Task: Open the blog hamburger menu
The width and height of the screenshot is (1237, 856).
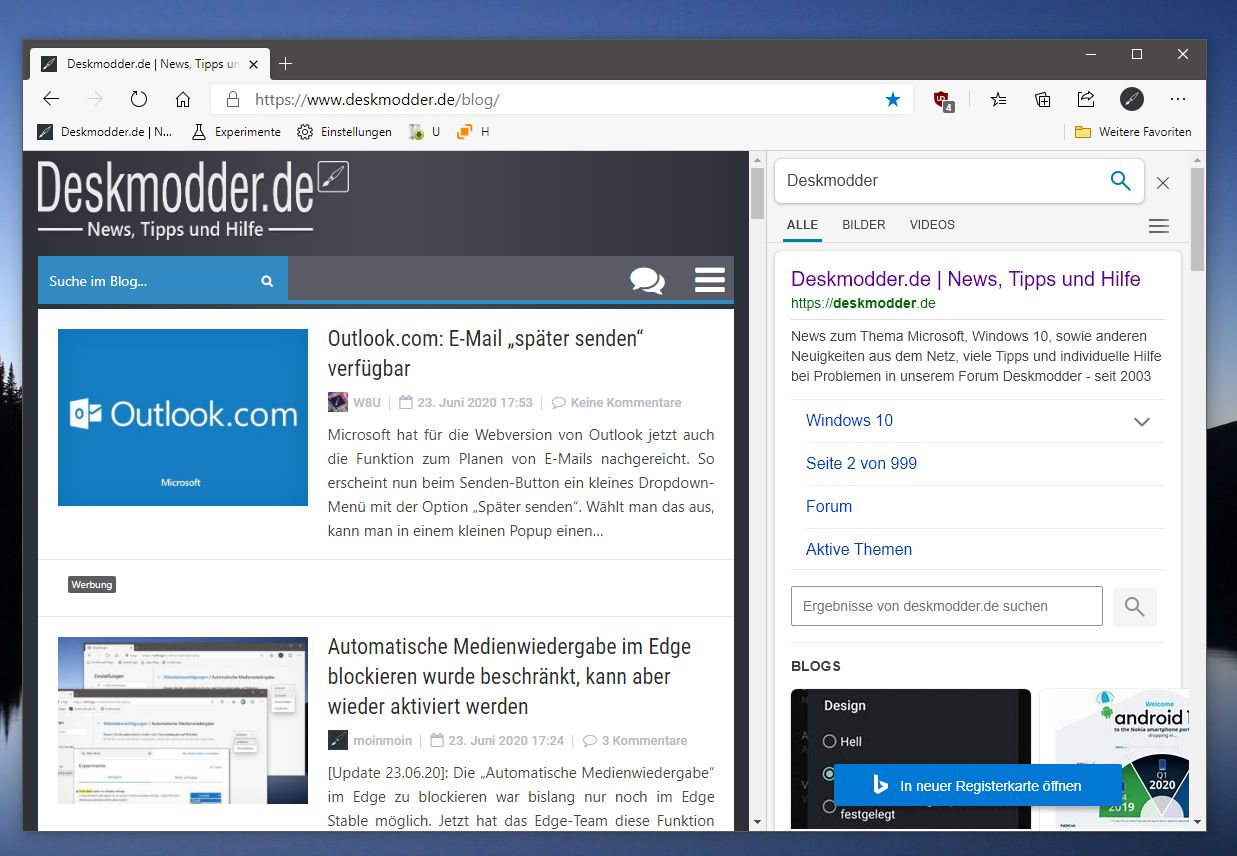Action: [710, 280]
